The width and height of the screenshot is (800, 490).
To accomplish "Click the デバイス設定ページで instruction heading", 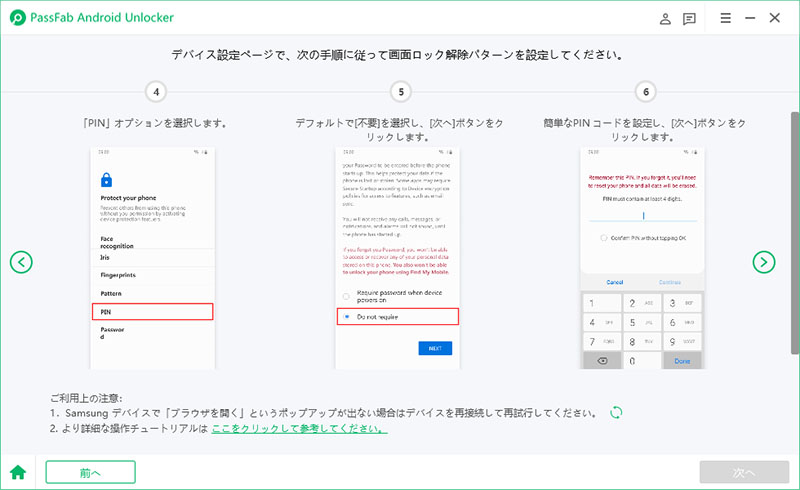I will (x=396, y=55).
